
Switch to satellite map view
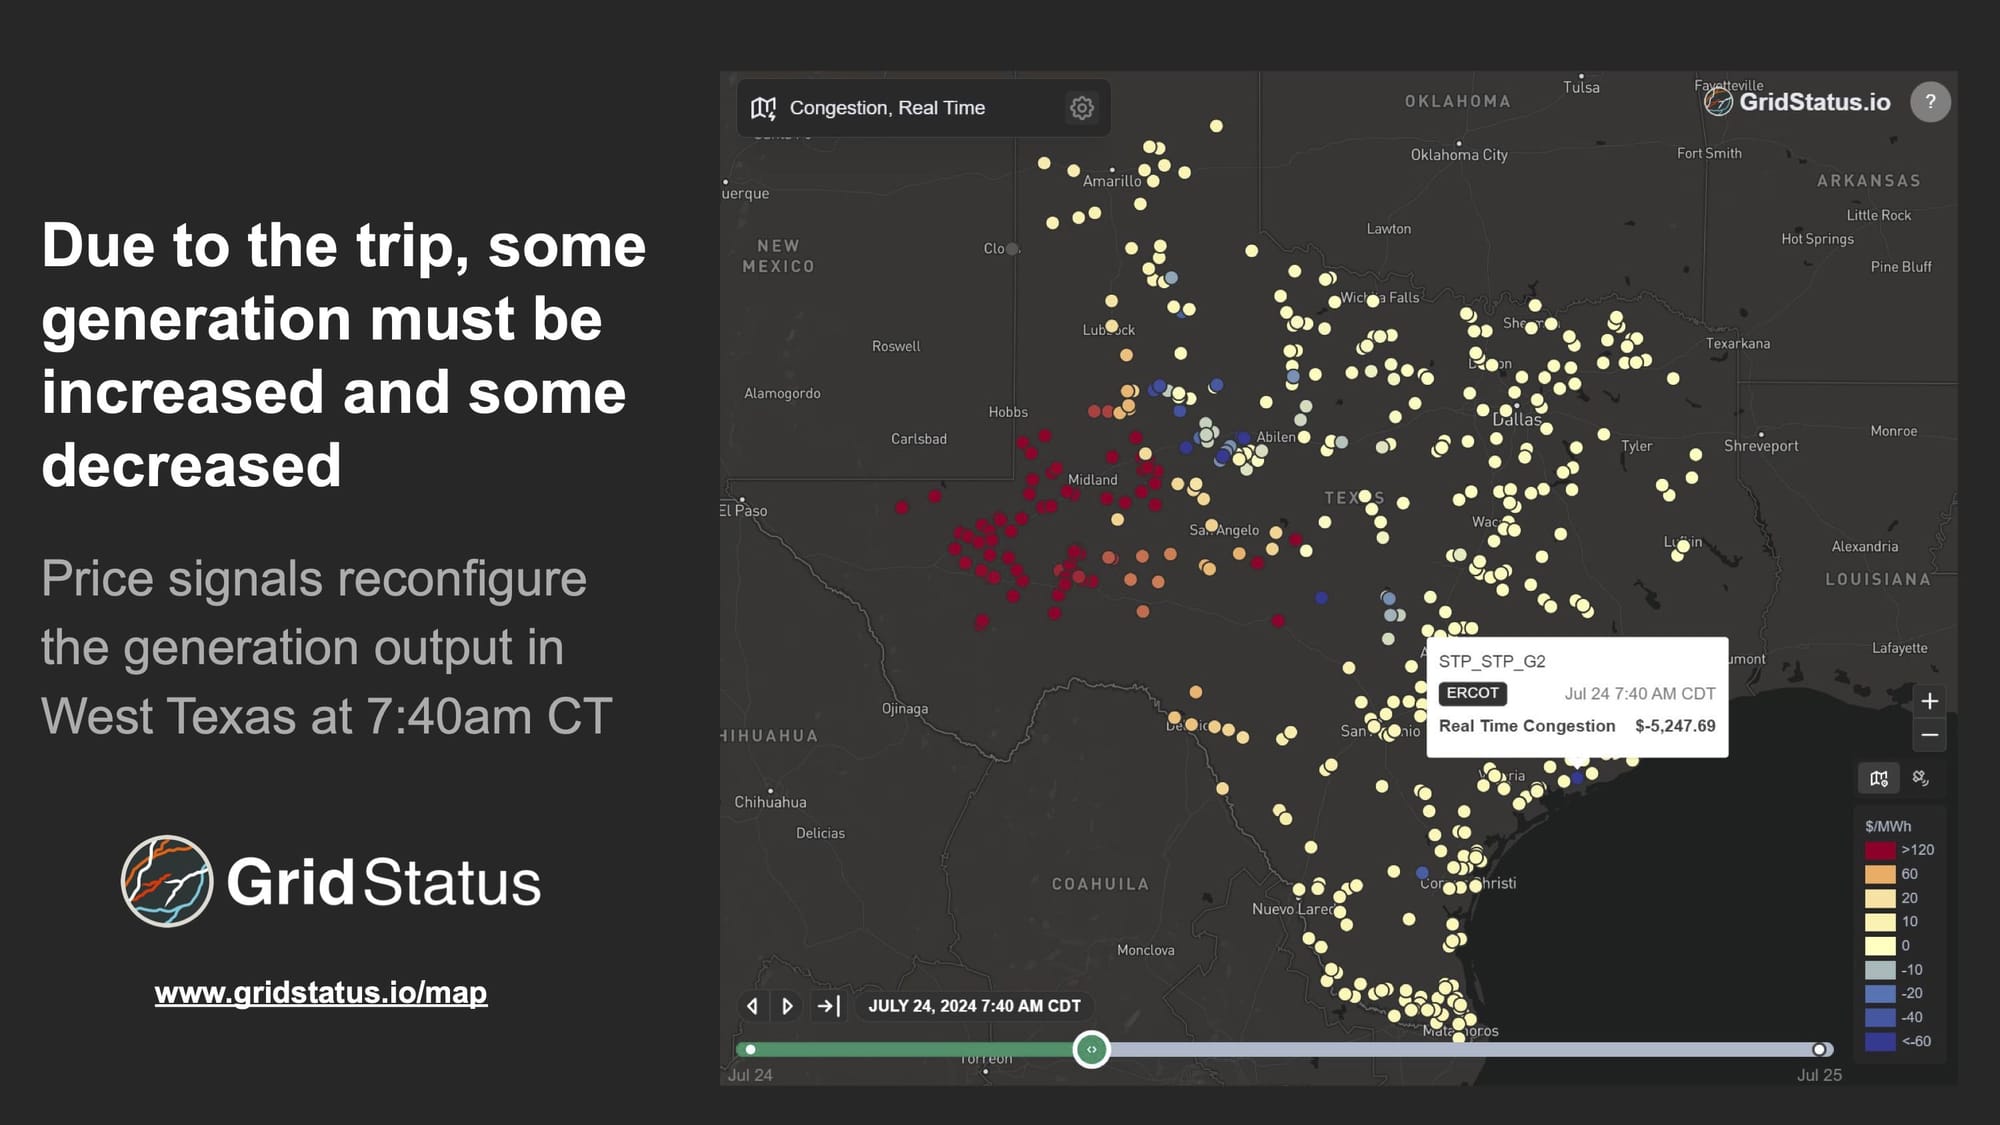tap(1920, 778)
